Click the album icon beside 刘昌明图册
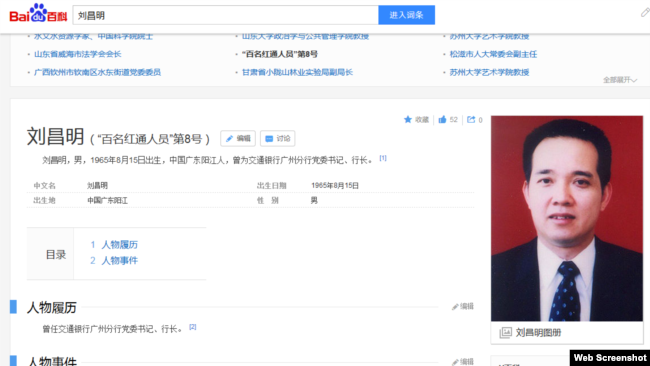 [505, 332]
